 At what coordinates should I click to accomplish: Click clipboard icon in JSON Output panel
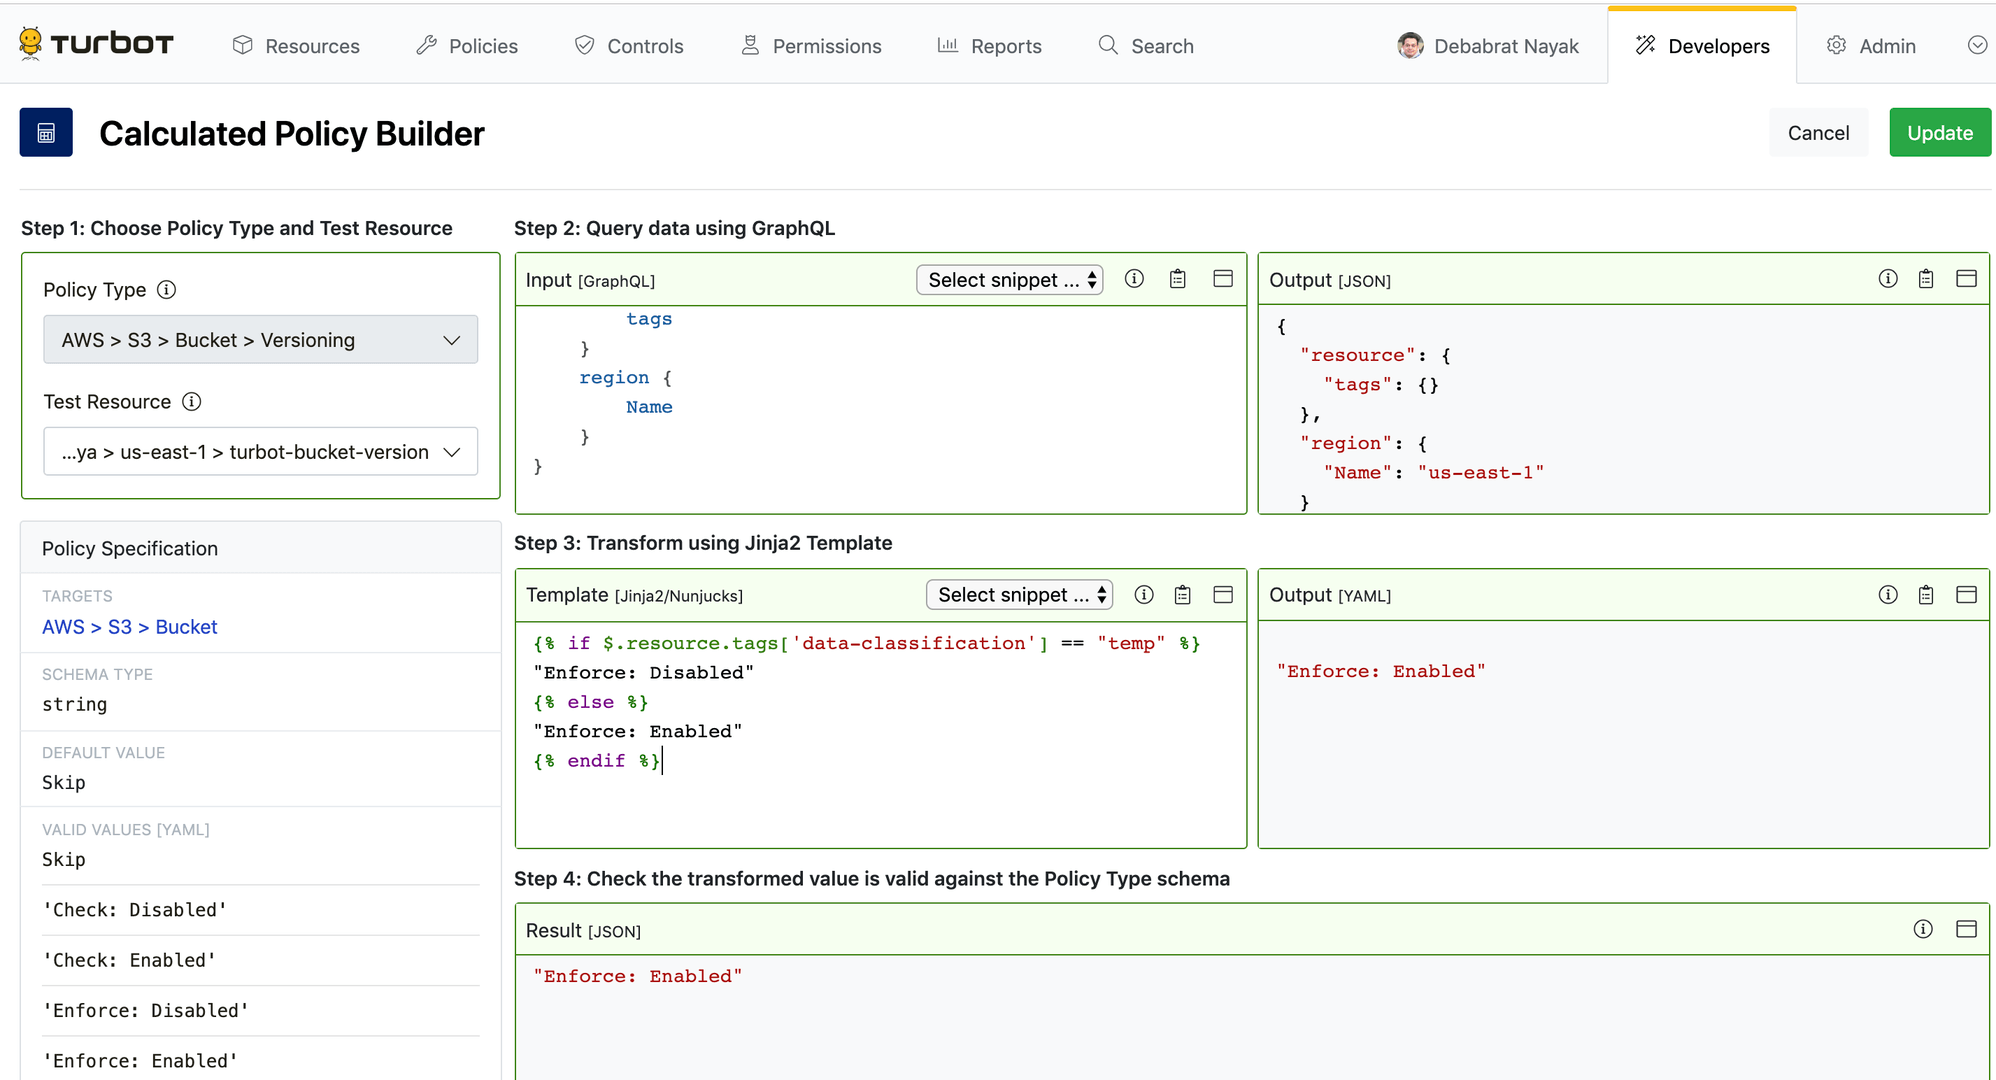point(1926,280)
